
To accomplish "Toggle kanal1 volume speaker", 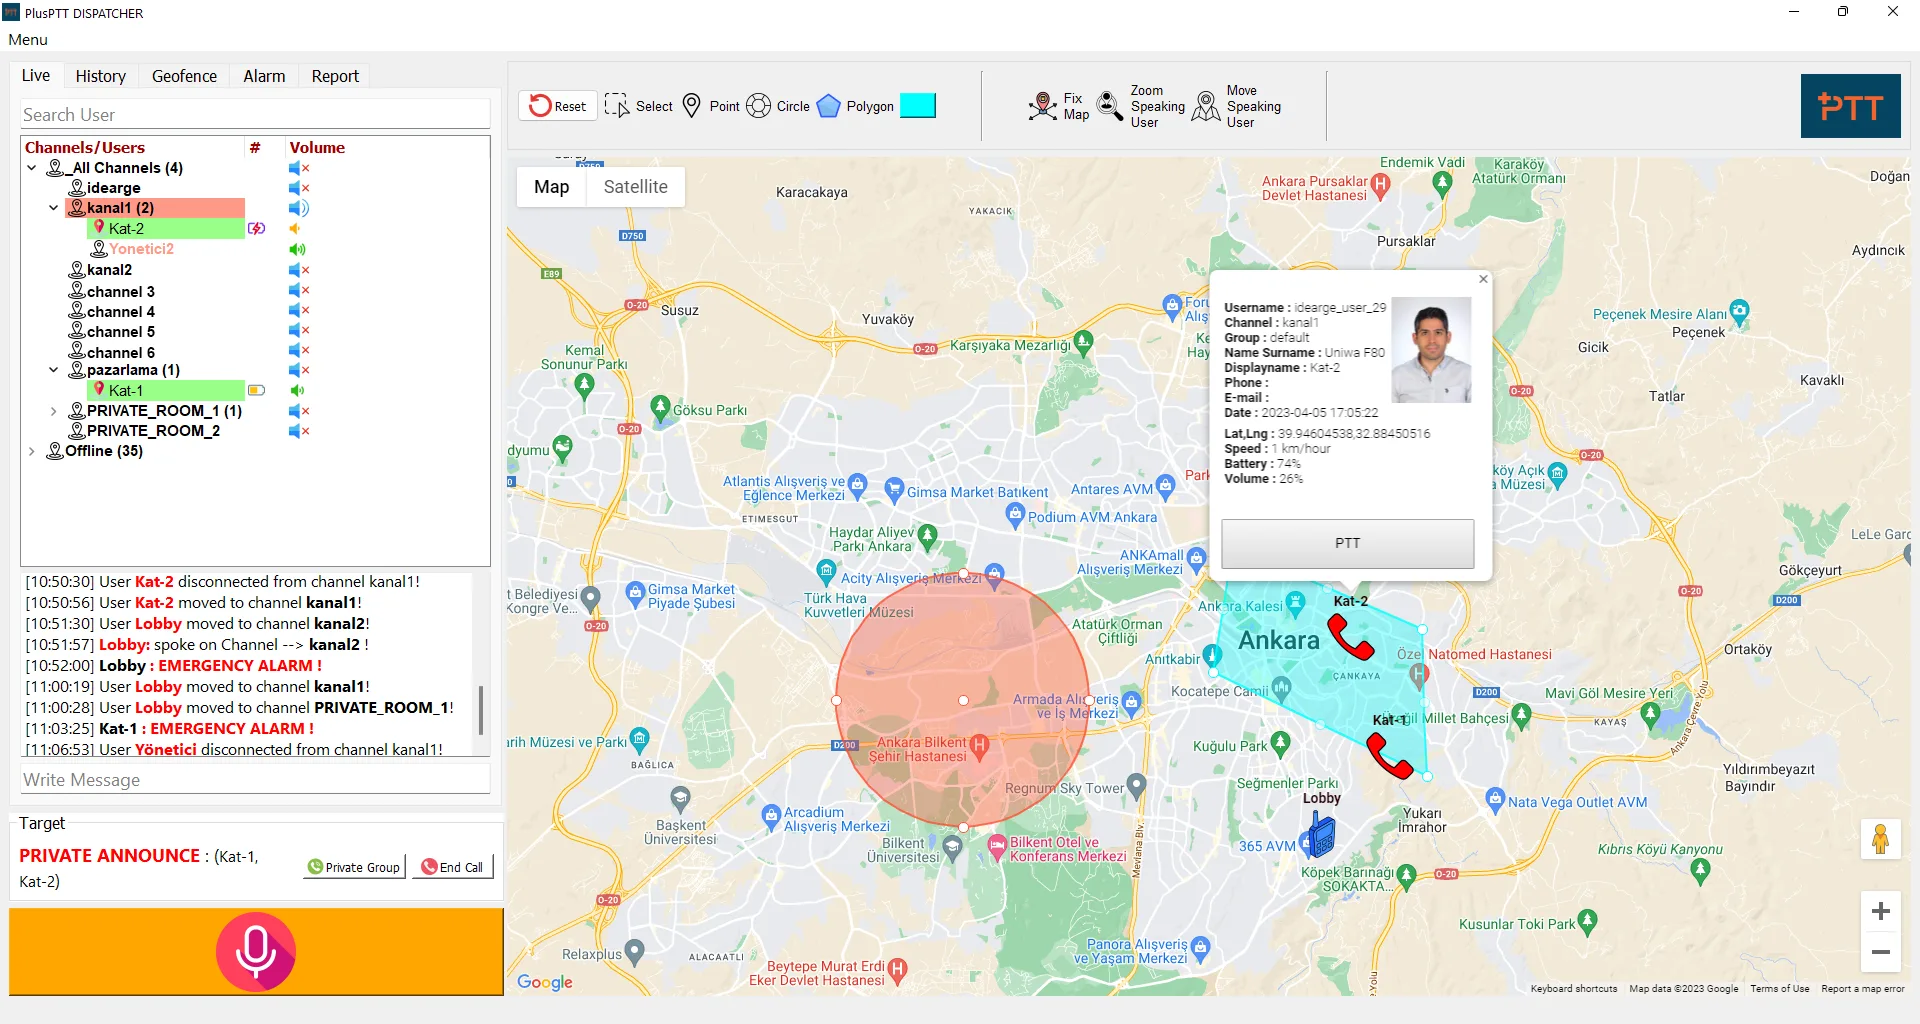I will pyautogui.click(x=299, y=208).
